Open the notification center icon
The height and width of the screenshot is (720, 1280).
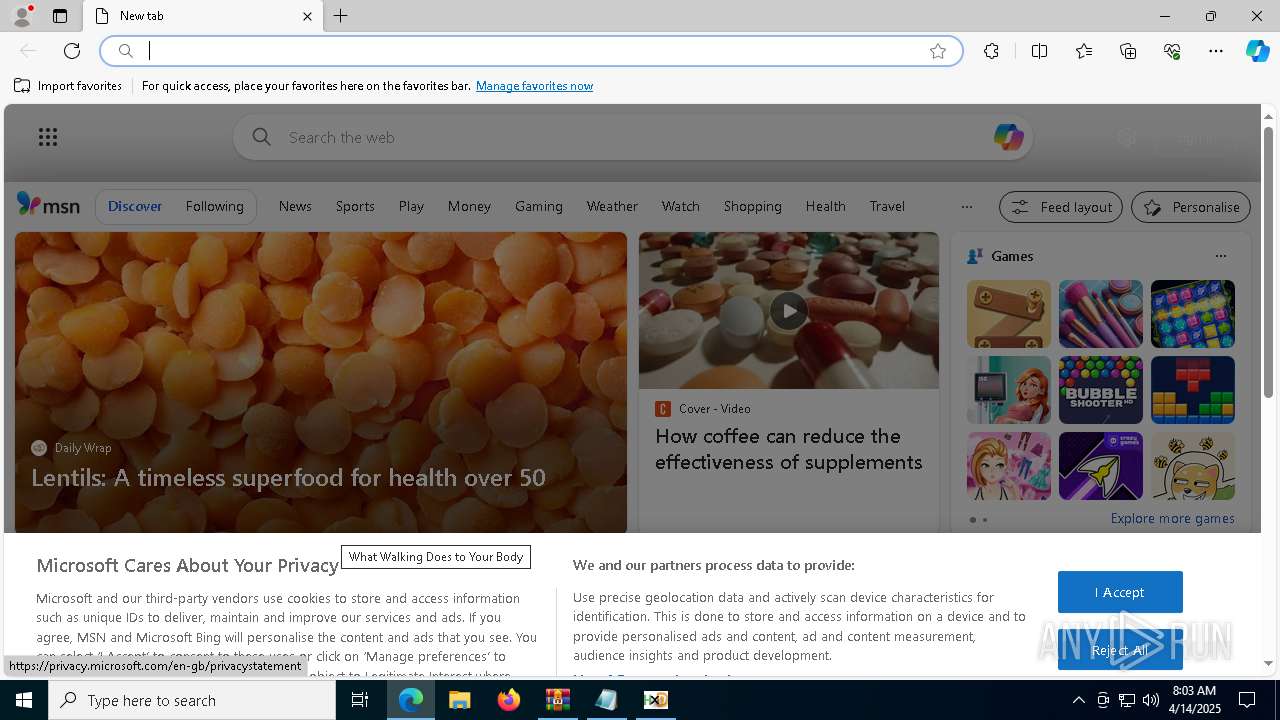[1247, 700]
